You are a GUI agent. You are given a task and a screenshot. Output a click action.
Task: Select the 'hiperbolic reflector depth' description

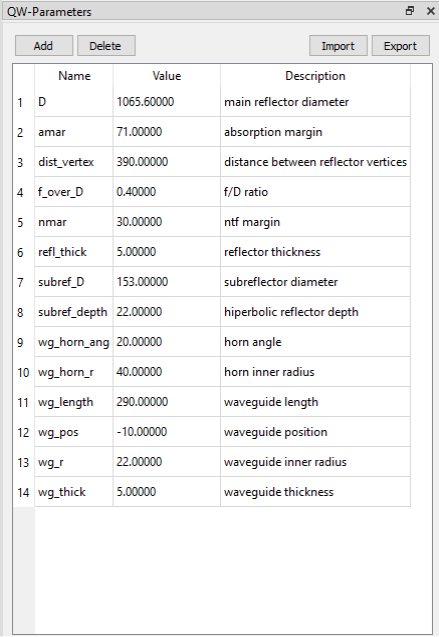(x=315, y=312)
